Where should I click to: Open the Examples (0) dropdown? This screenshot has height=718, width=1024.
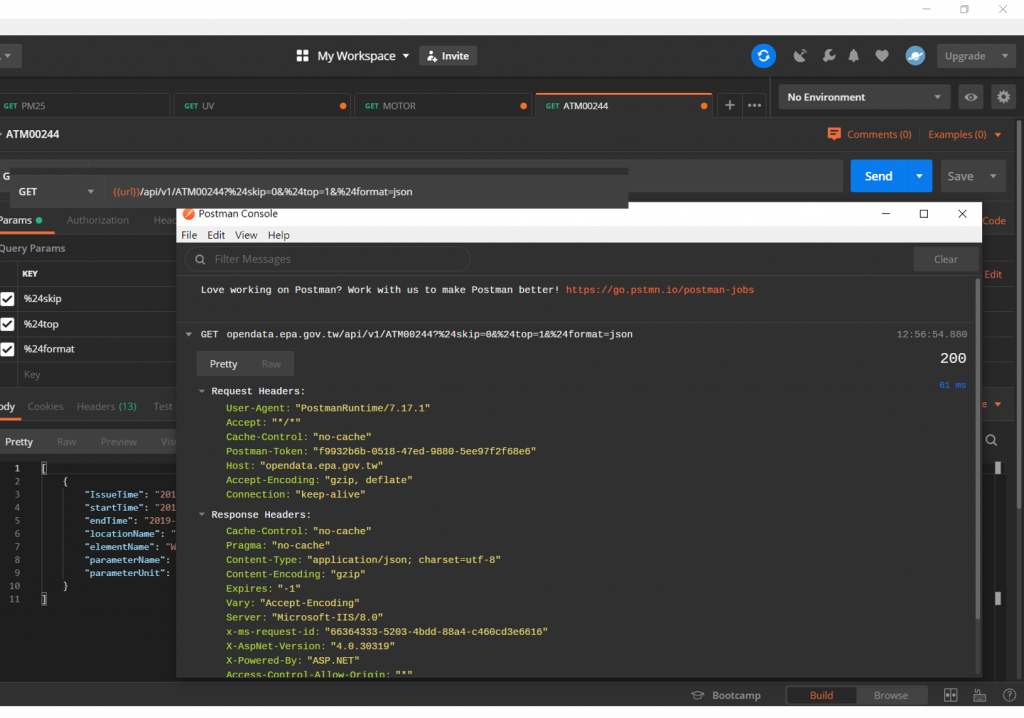[x=965, y=135]
